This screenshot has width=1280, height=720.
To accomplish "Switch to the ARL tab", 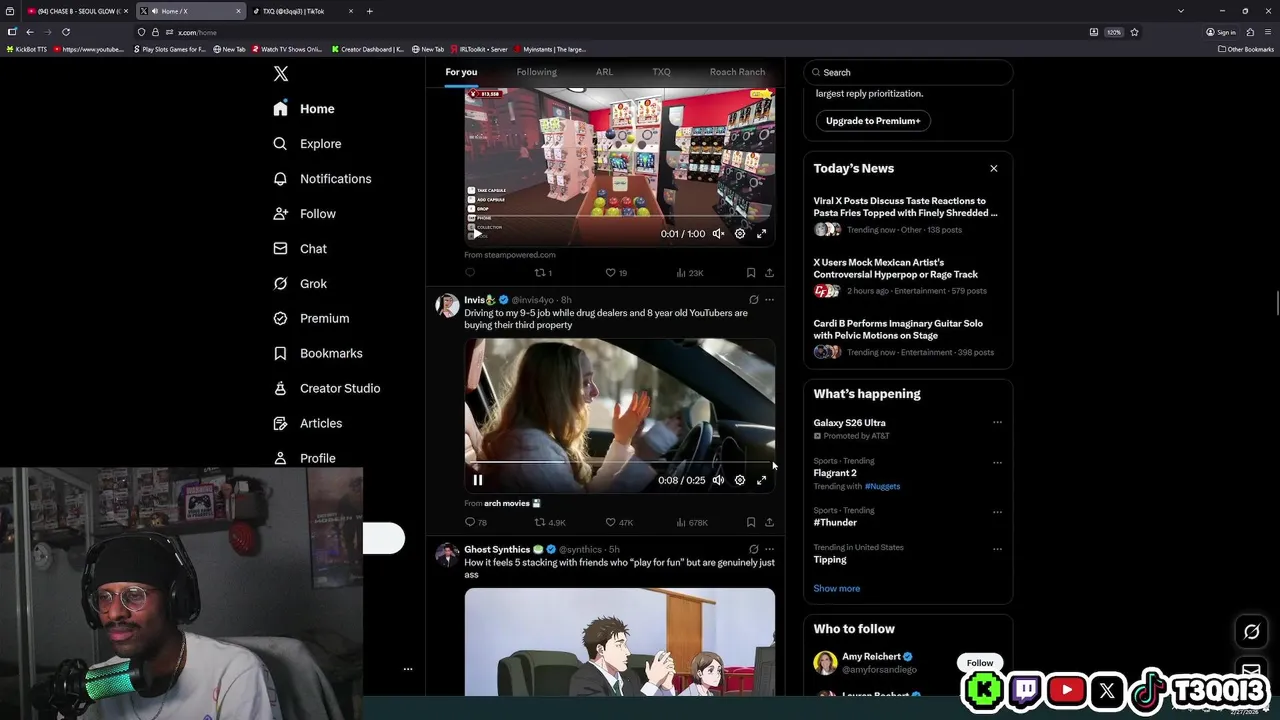I will pos(604,72).
